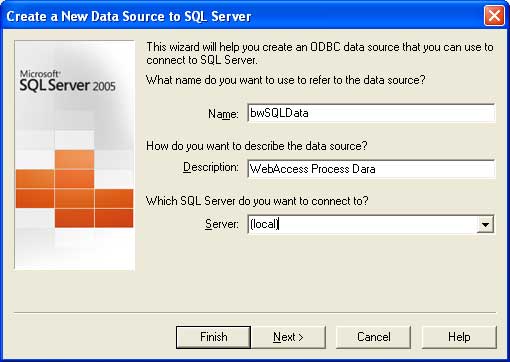Click the horizontal separator line above the buttons
The width and height of the screenshot is (510, 362).
(255, 312)
